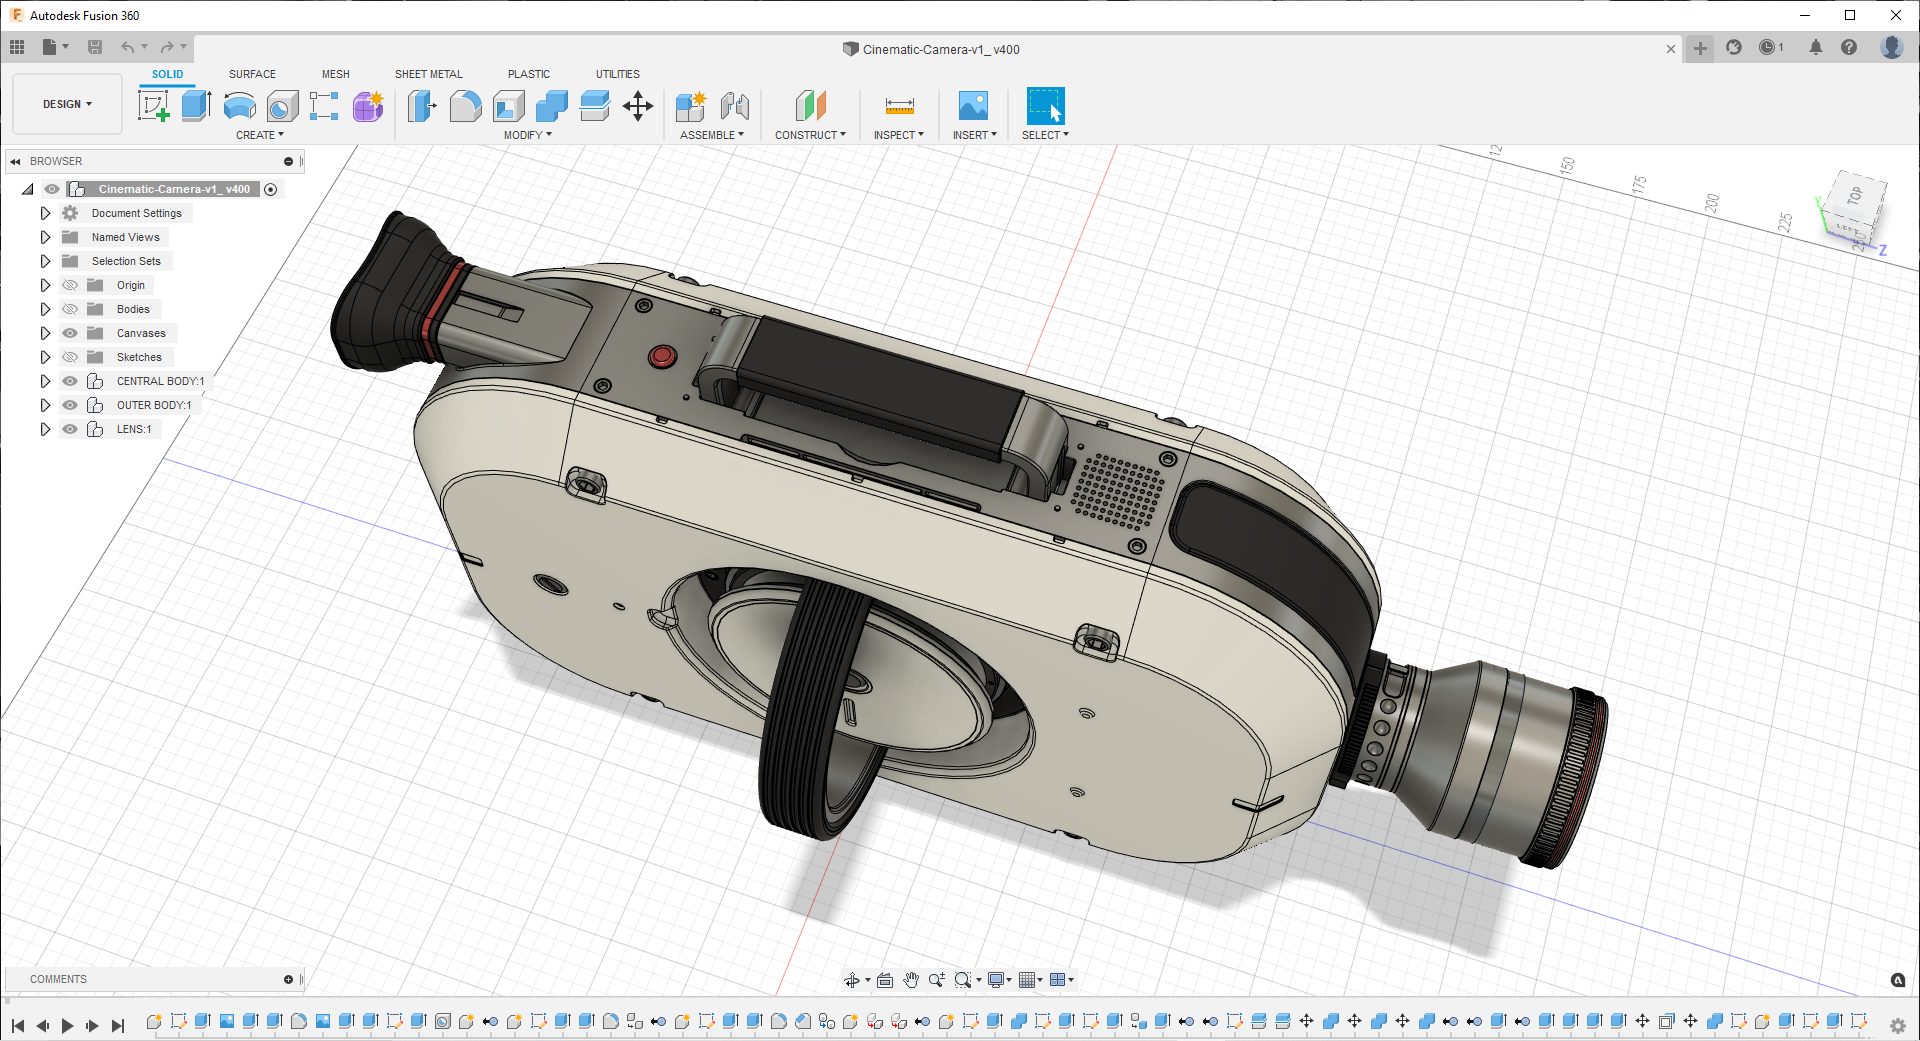
Task: Select OUTER BODY:1 in the browser
Action: click(x=153, y=405)
